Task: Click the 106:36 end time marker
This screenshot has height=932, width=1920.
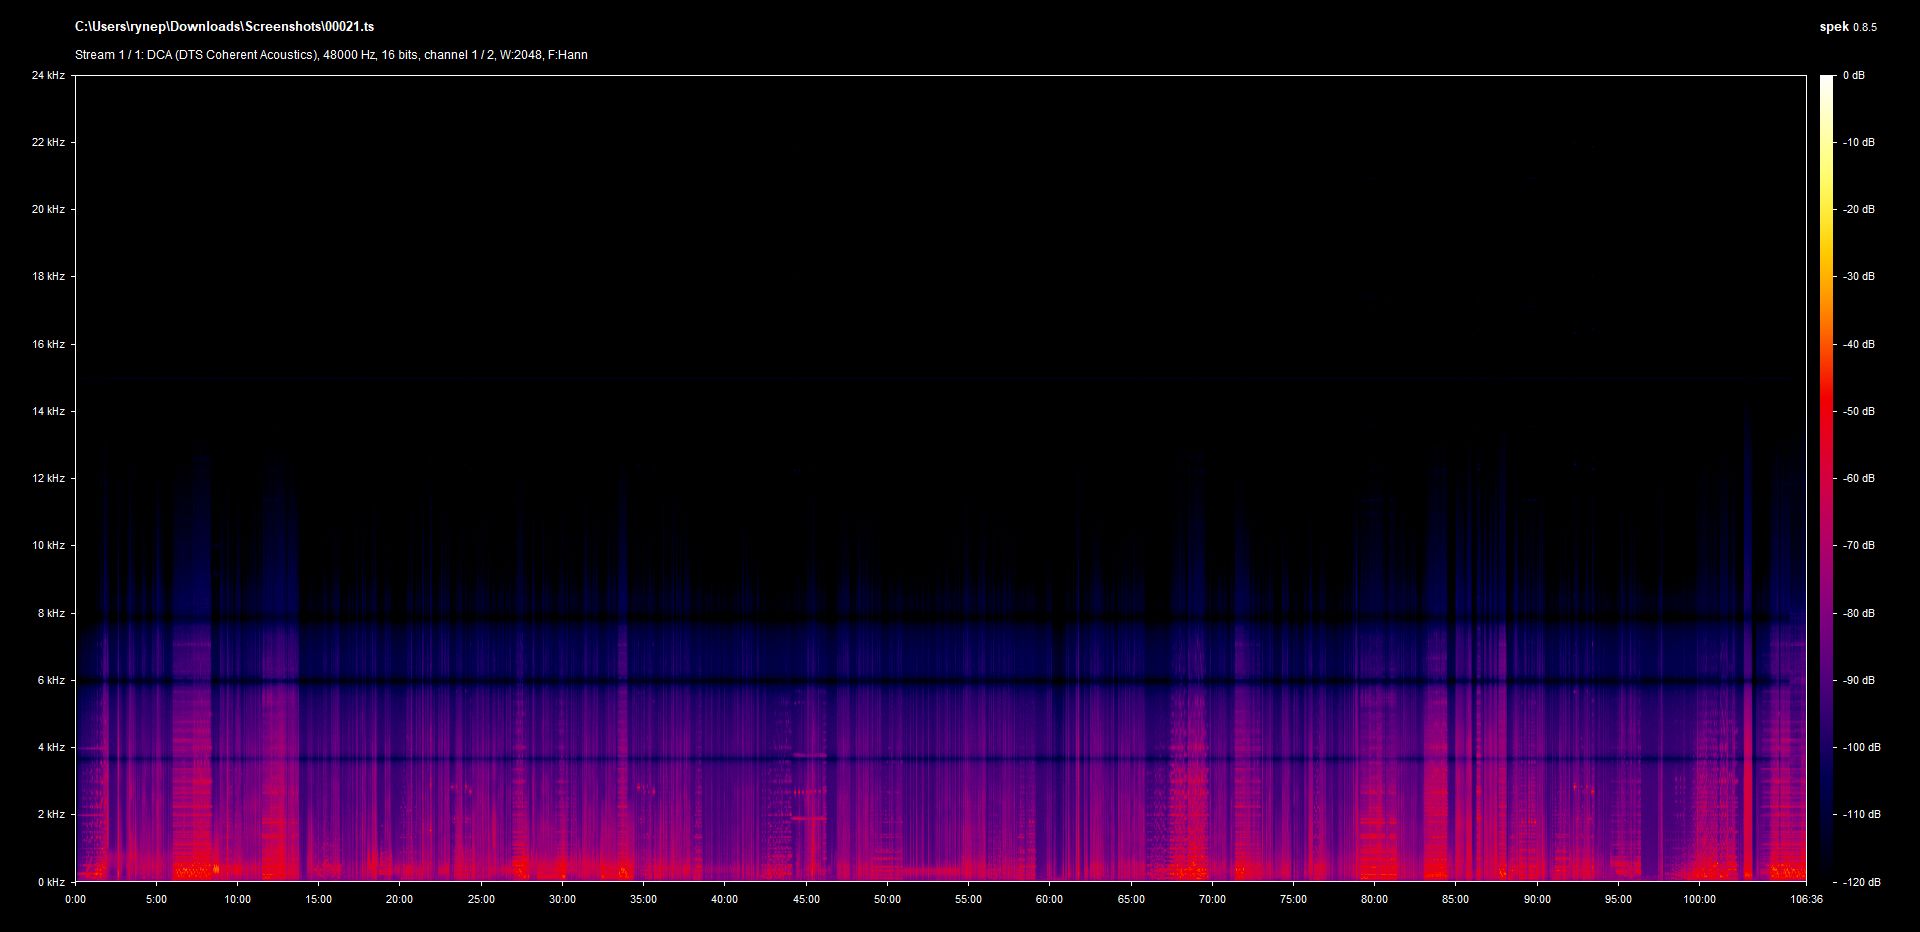Action: pos(1806,899)
